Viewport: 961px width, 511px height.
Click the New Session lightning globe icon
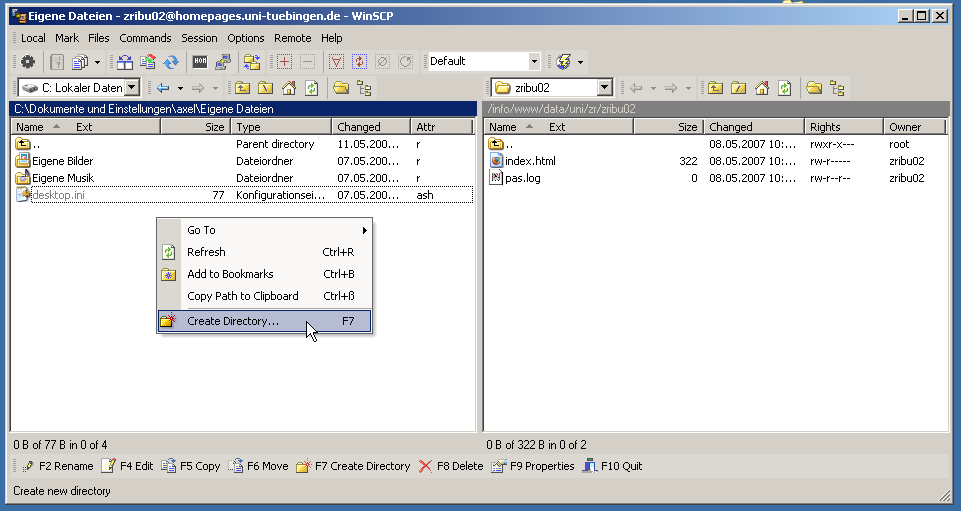point(563,61)
